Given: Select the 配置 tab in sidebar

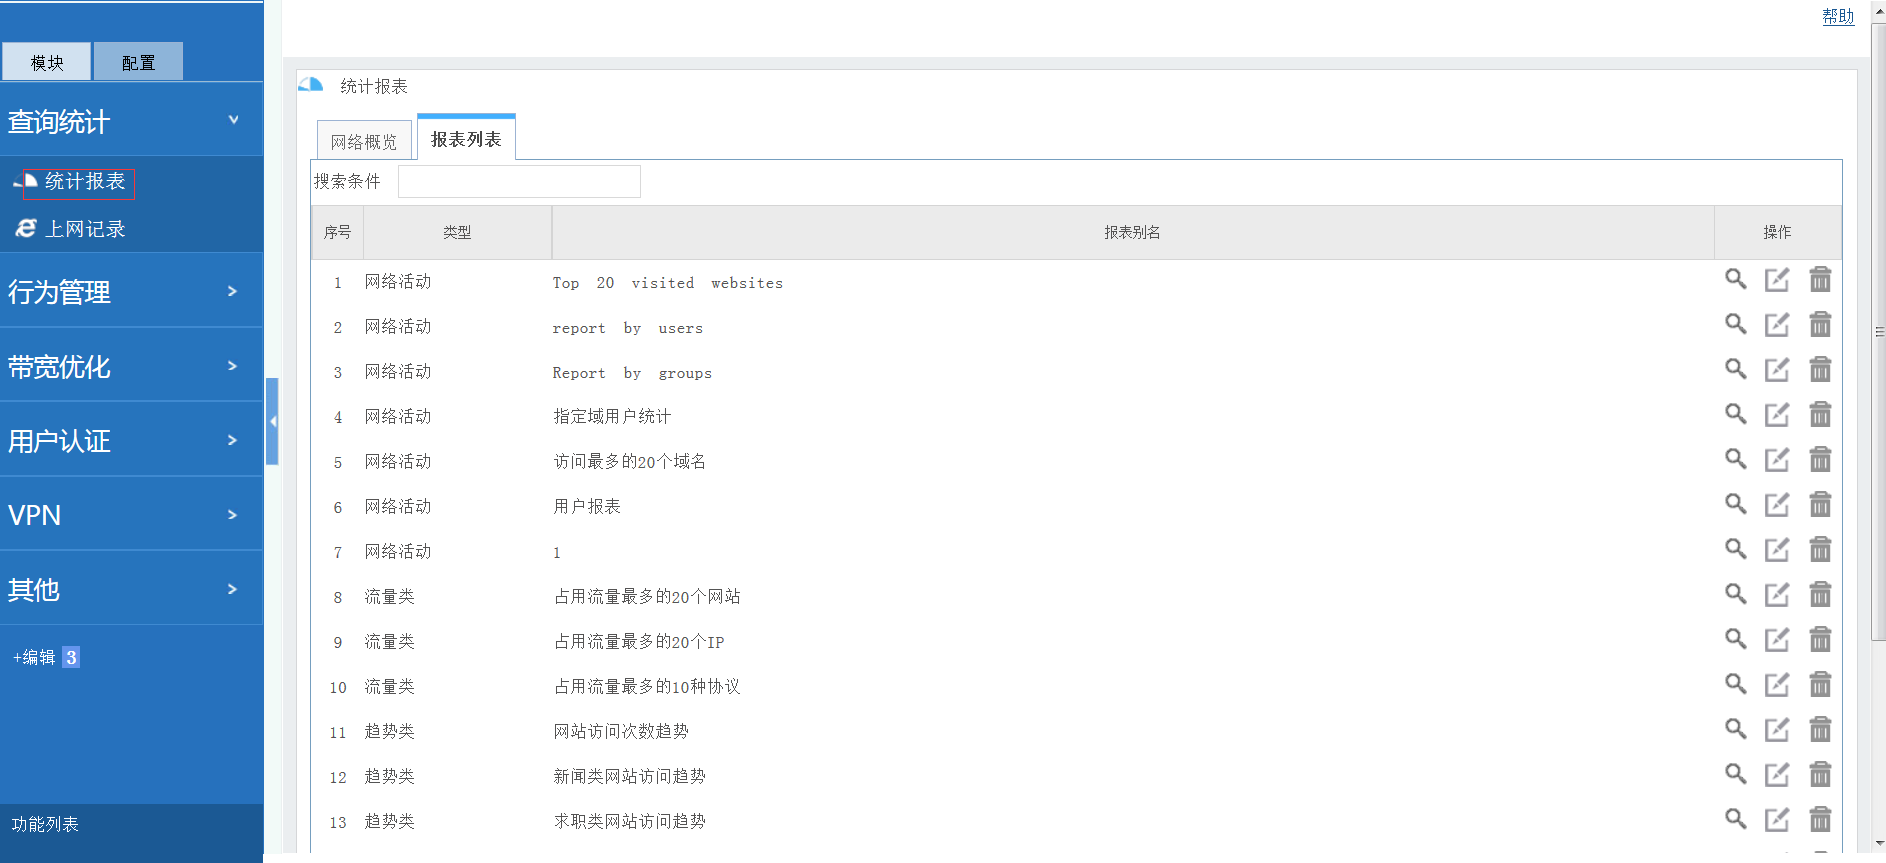Looking at the screenshot, I should pyautogui.click(x=138, y=62).
